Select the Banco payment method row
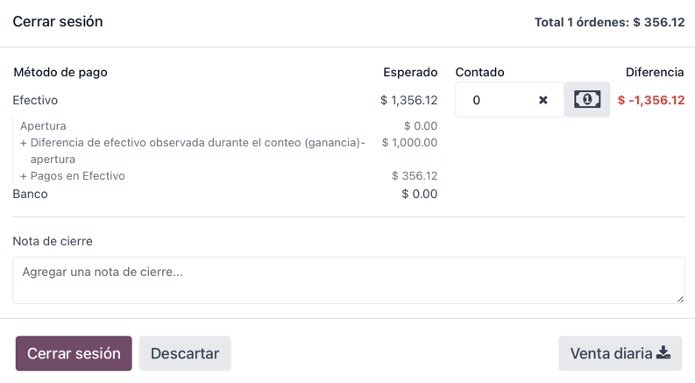Image resolution: width=695 pixels, height=383 pixels. 225,194
